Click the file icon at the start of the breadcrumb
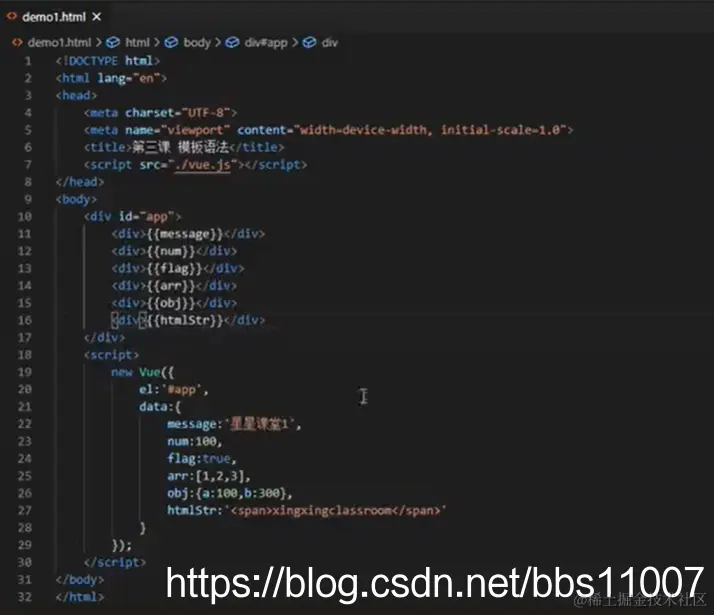Image resolution: width=714 pixels, height=615 pixels. (17, 42)
